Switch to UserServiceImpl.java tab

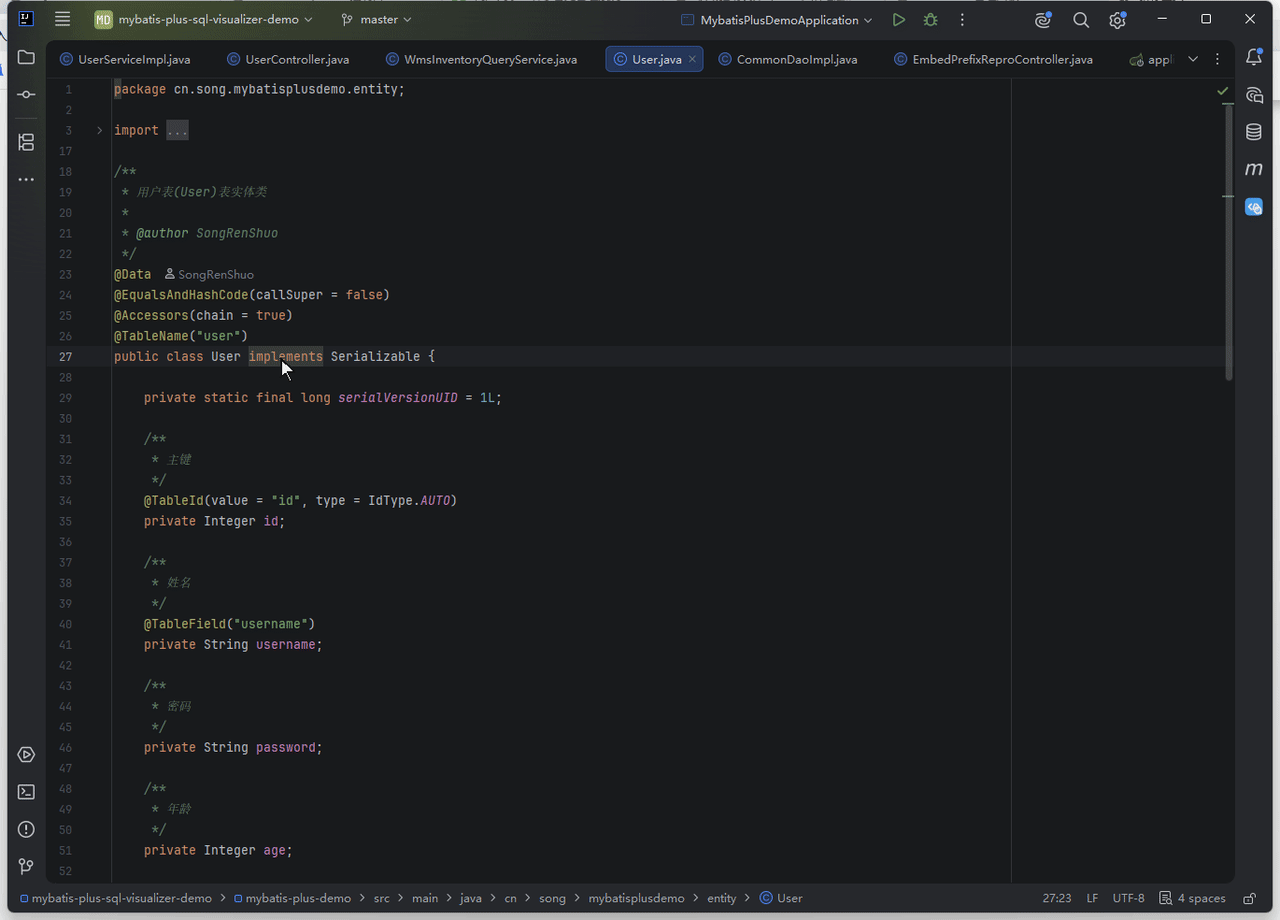coord(125,59)
